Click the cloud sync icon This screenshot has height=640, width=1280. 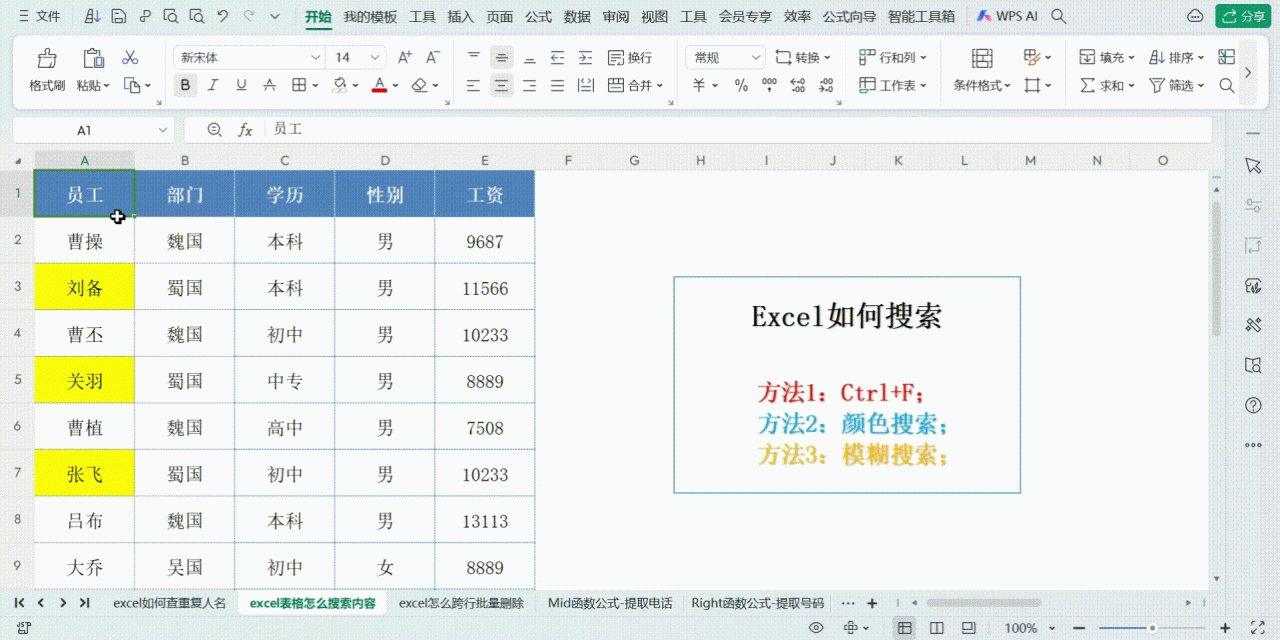(x=1195, y=16)
